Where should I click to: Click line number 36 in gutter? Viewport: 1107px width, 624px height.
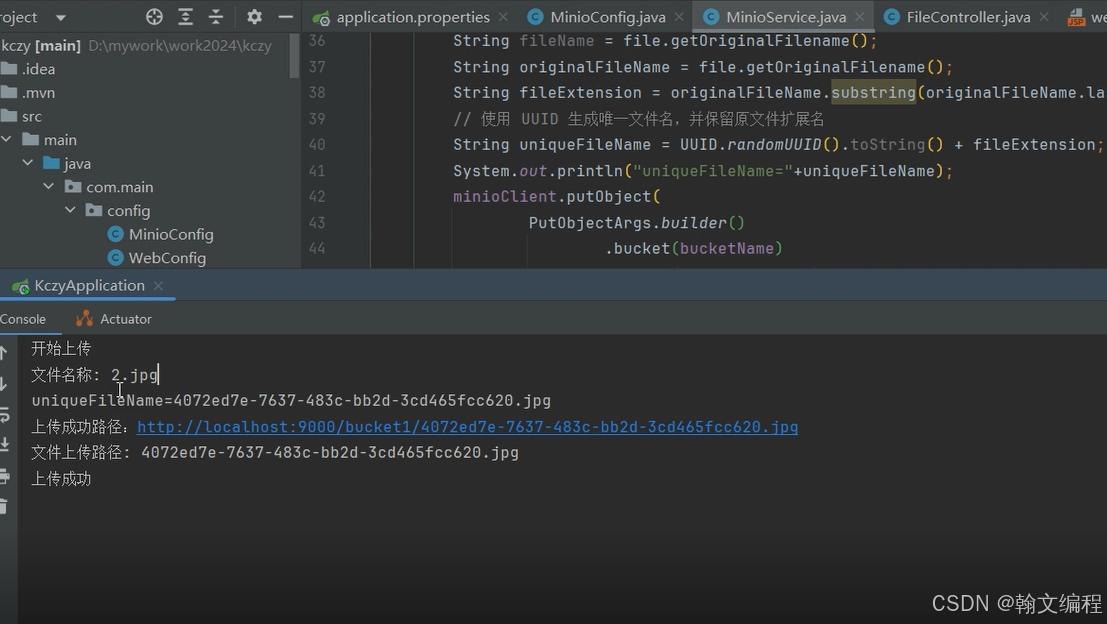click(317, 41)
